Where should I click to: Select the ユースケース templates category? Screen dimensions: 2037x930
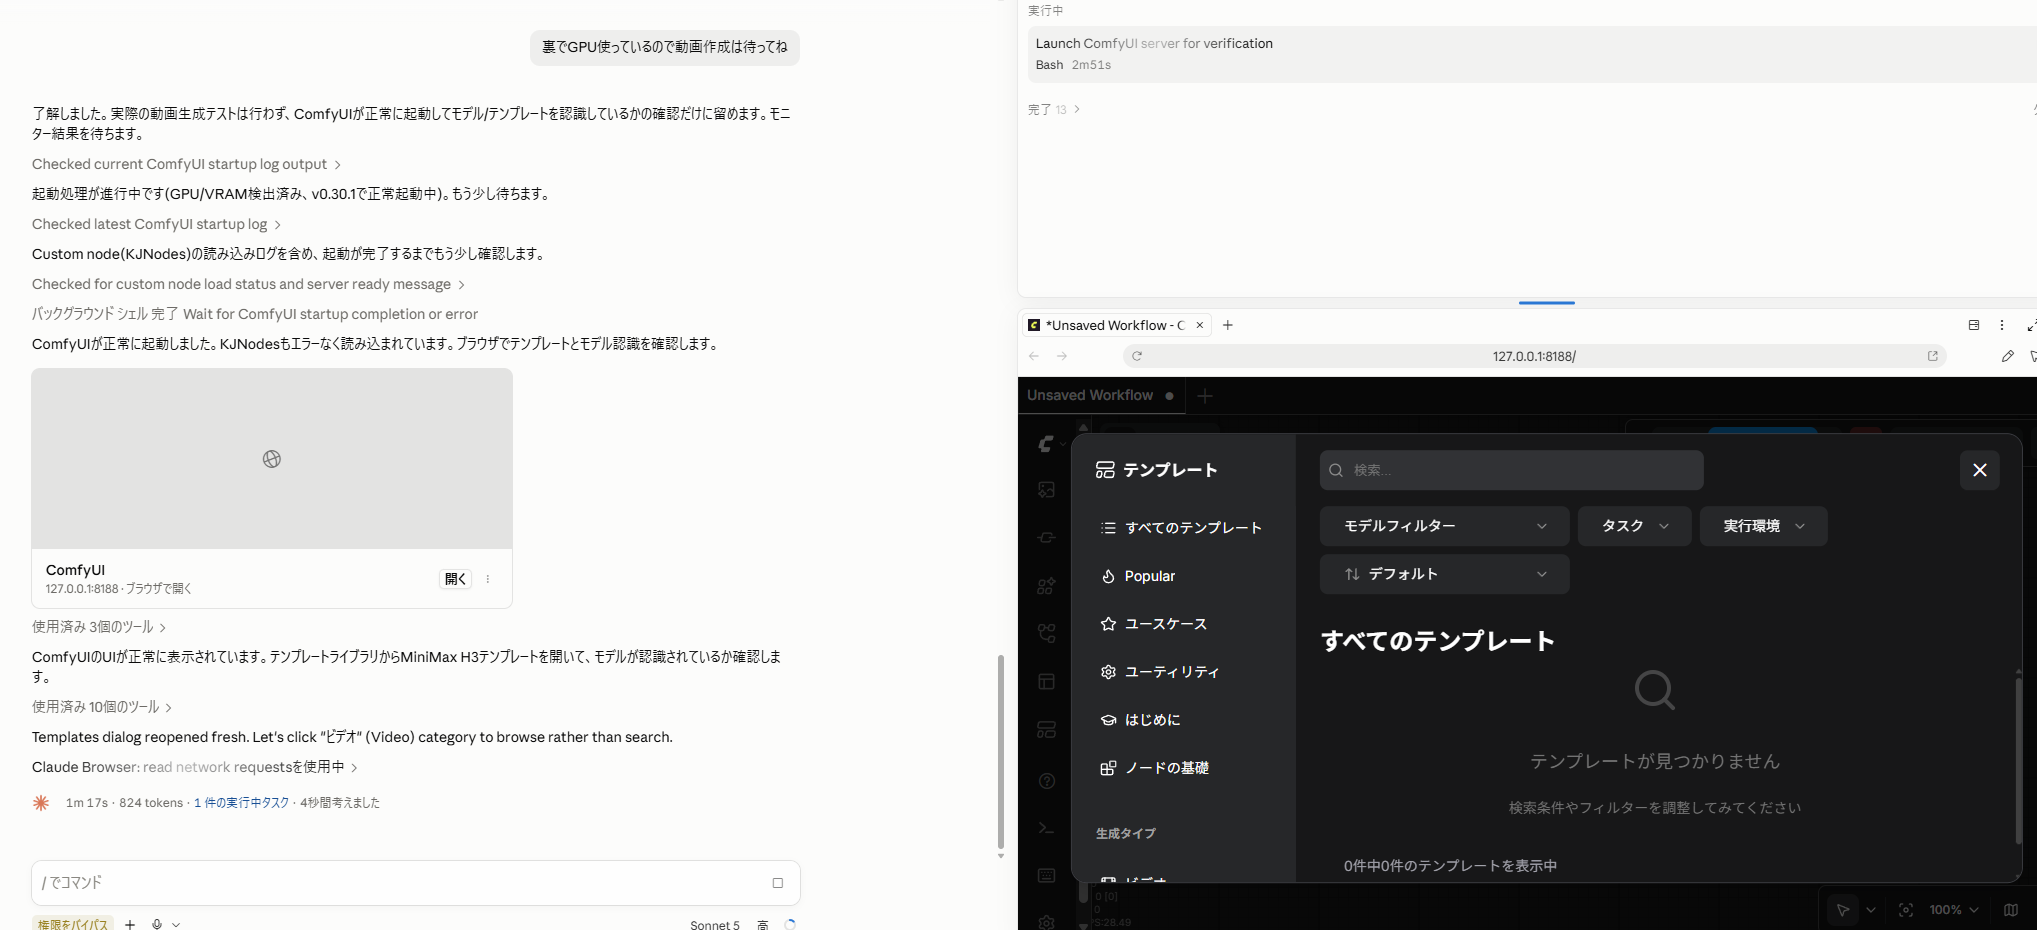pyautogui.click(x=1182, y=624)
